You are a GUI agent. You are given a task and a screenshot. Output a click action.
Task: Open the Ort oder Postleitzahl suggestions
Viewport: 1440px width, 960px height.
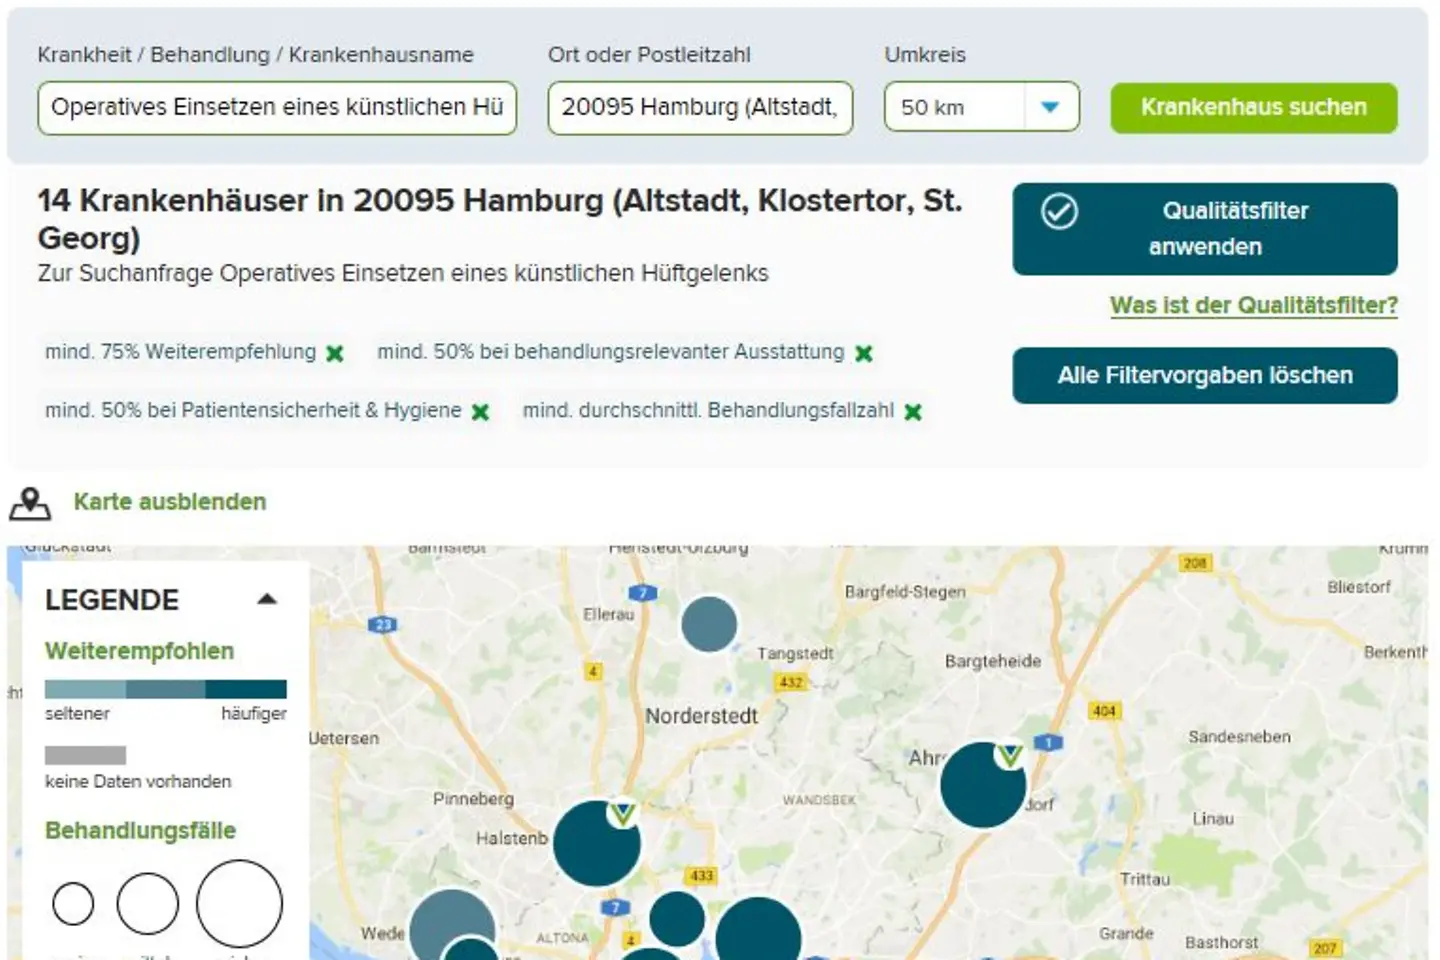(699, 108)
